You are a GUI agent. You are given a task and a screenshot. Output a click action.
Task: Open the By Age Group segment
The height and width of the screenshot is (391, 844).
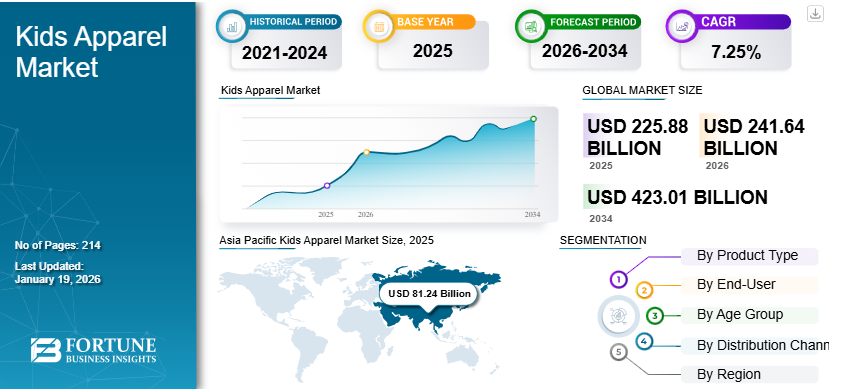click(x=749, y=315)
